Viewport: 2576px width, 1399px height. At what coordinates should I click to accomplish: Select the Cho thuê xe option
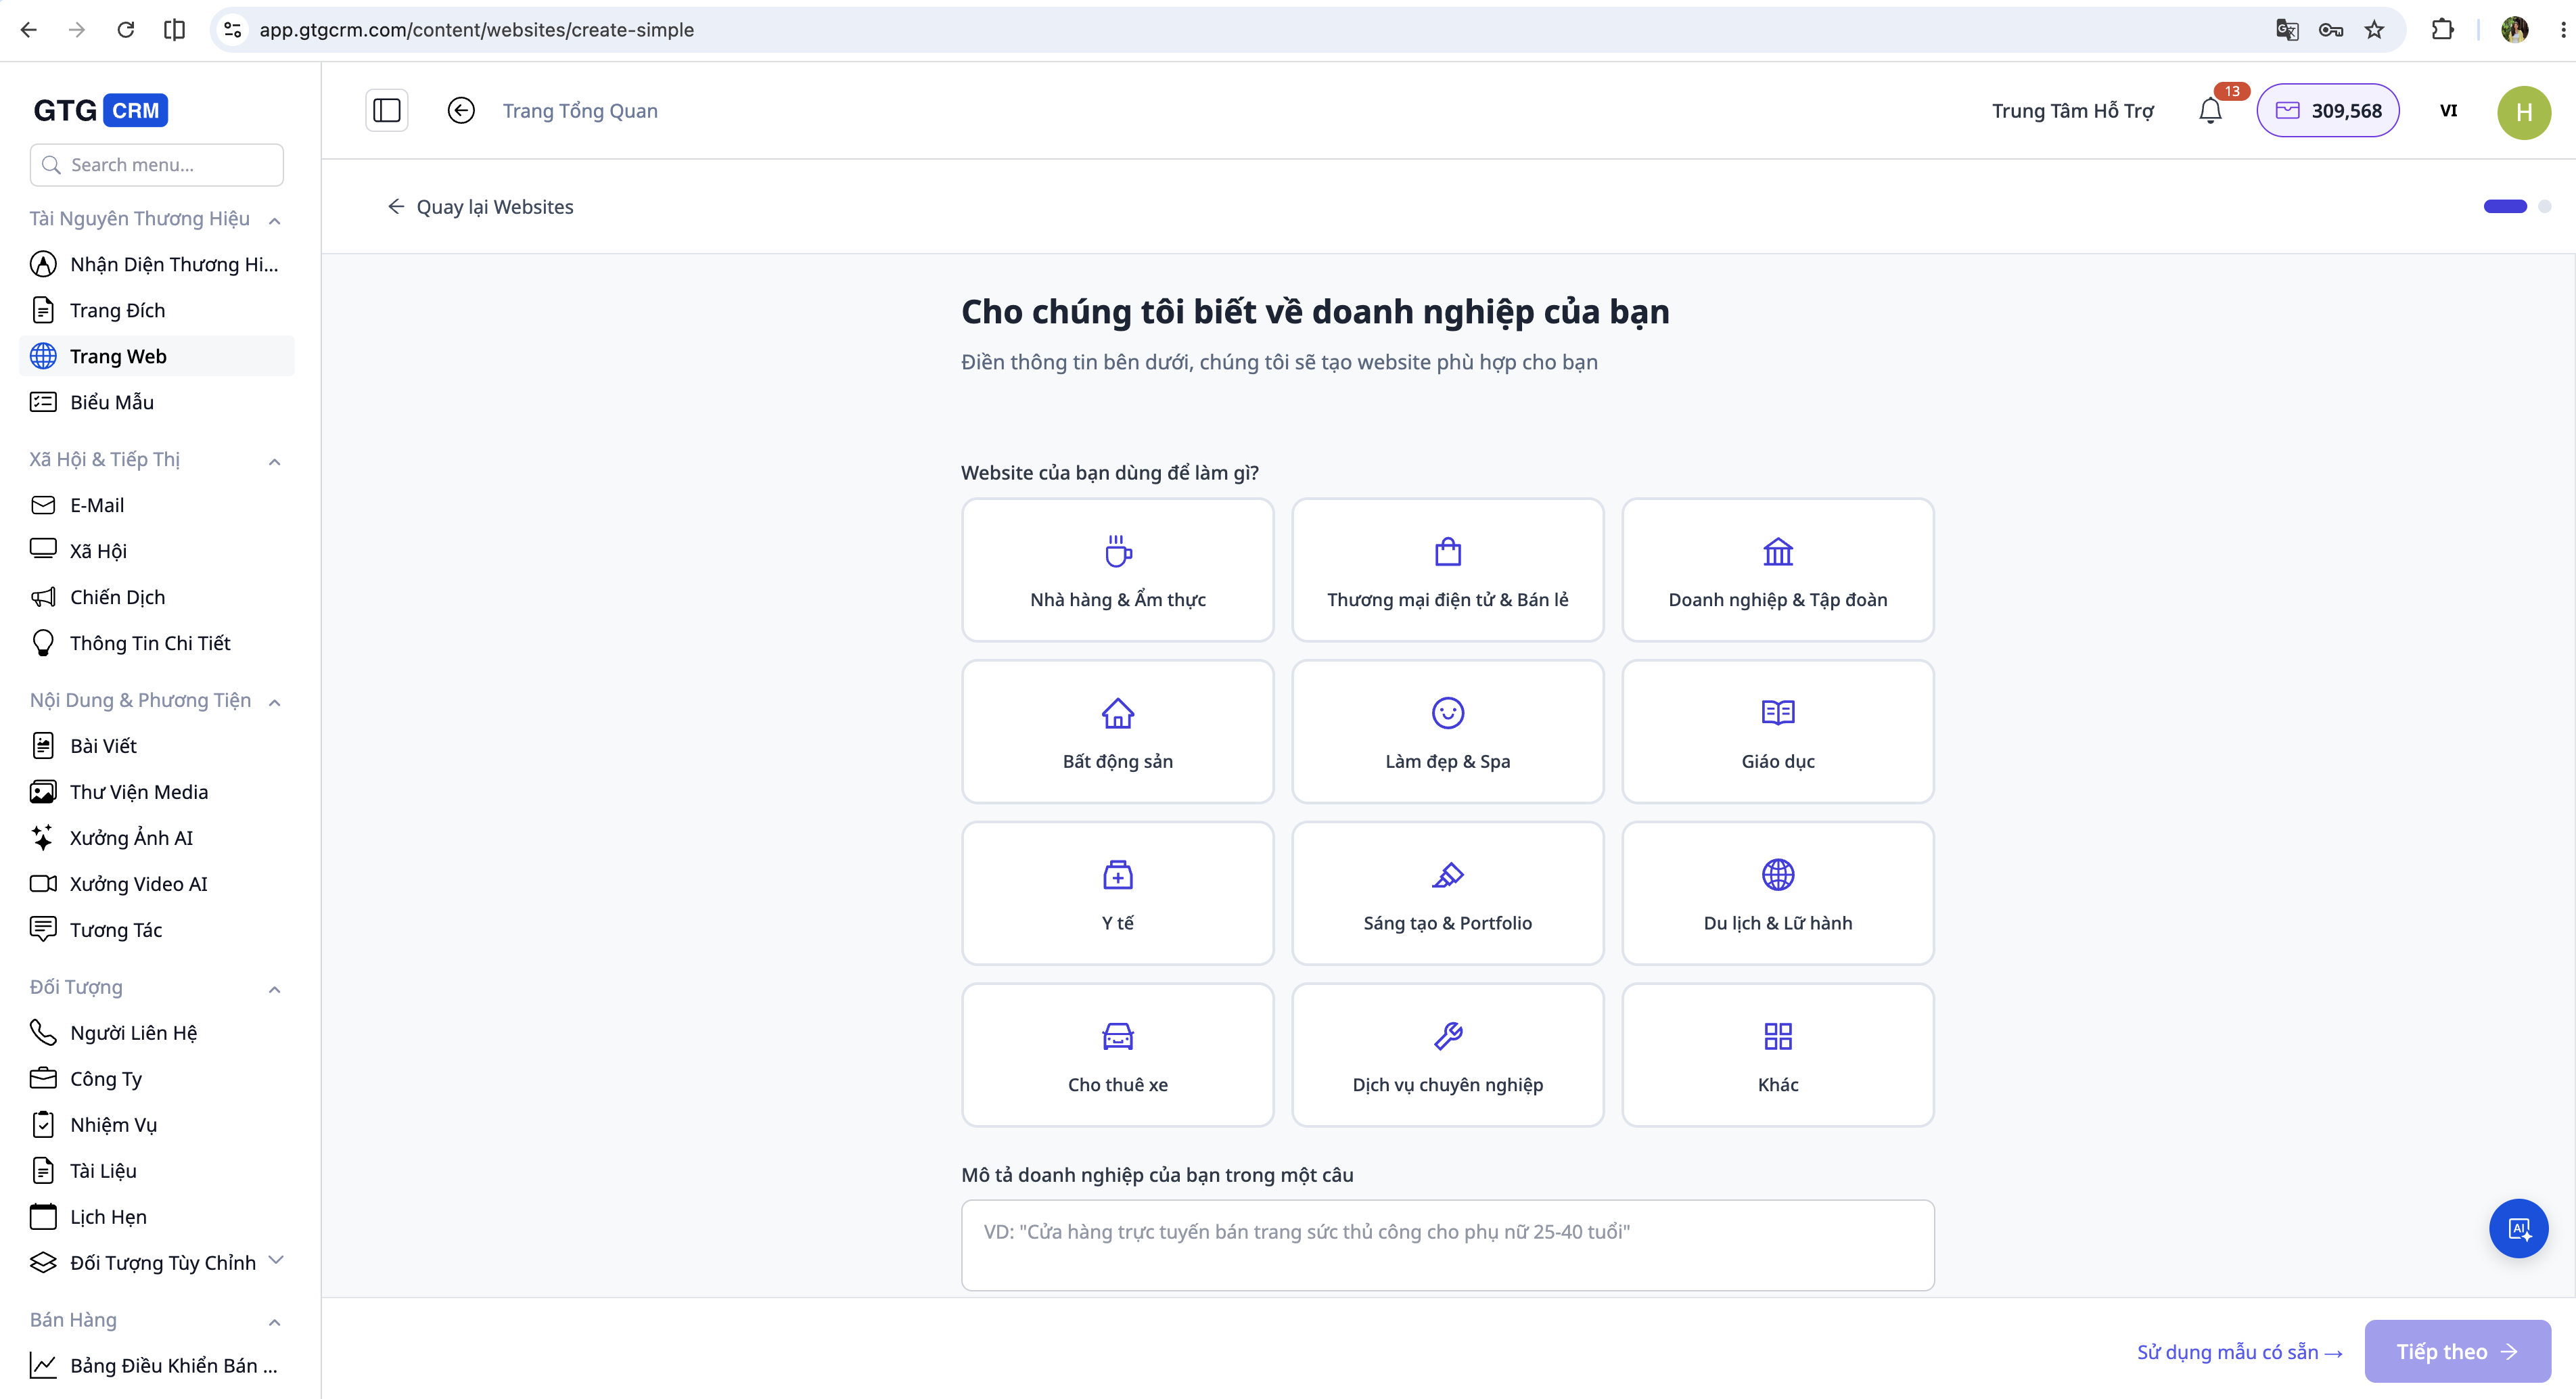click(1117, 1055)
